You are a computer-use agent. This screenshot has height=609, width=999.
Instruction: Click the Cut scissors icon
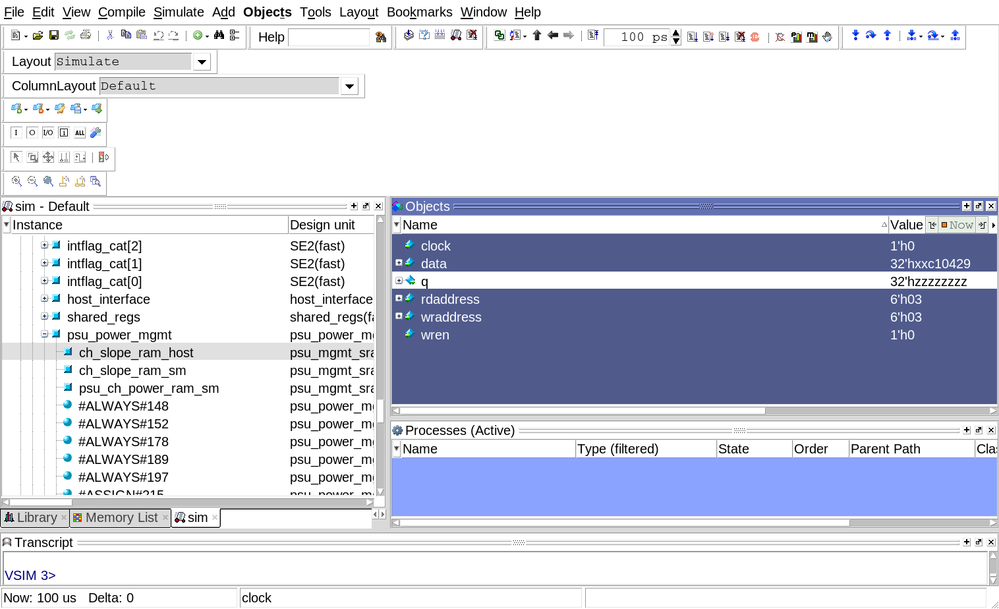click(110, 36)
